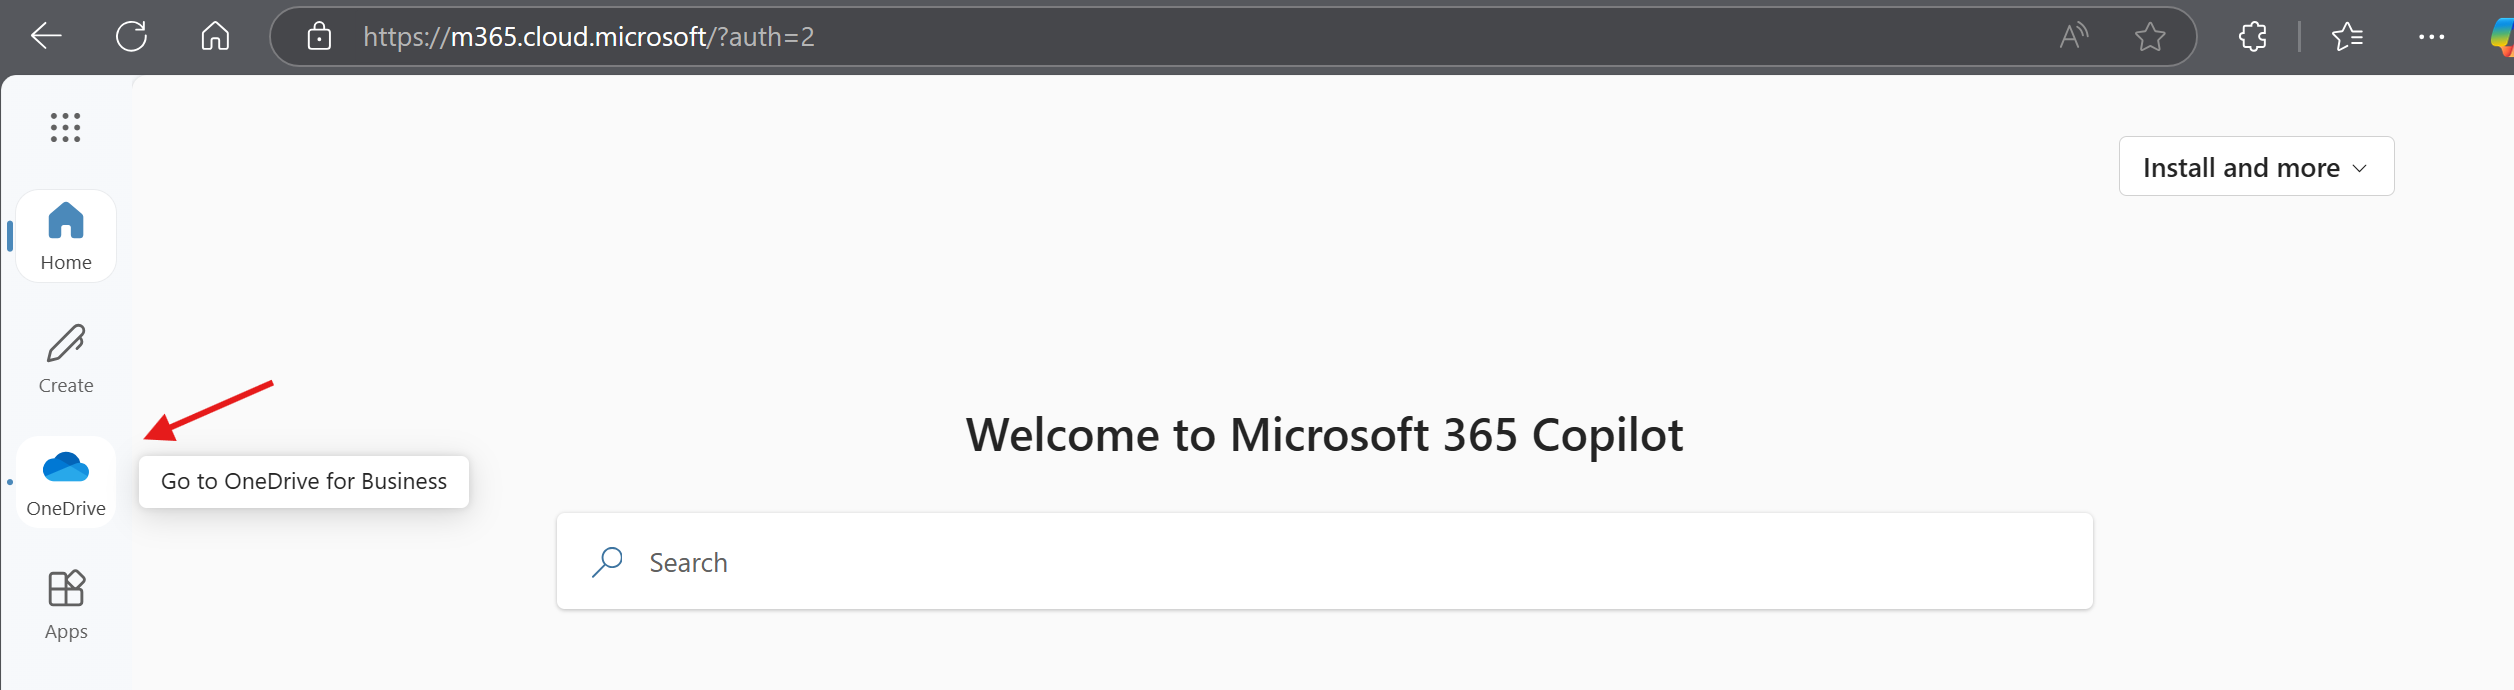Open the Microsoft 365 app launcher grid
Screen dimensions: 2514x690
pyautogui.click(x=65, y=127)
